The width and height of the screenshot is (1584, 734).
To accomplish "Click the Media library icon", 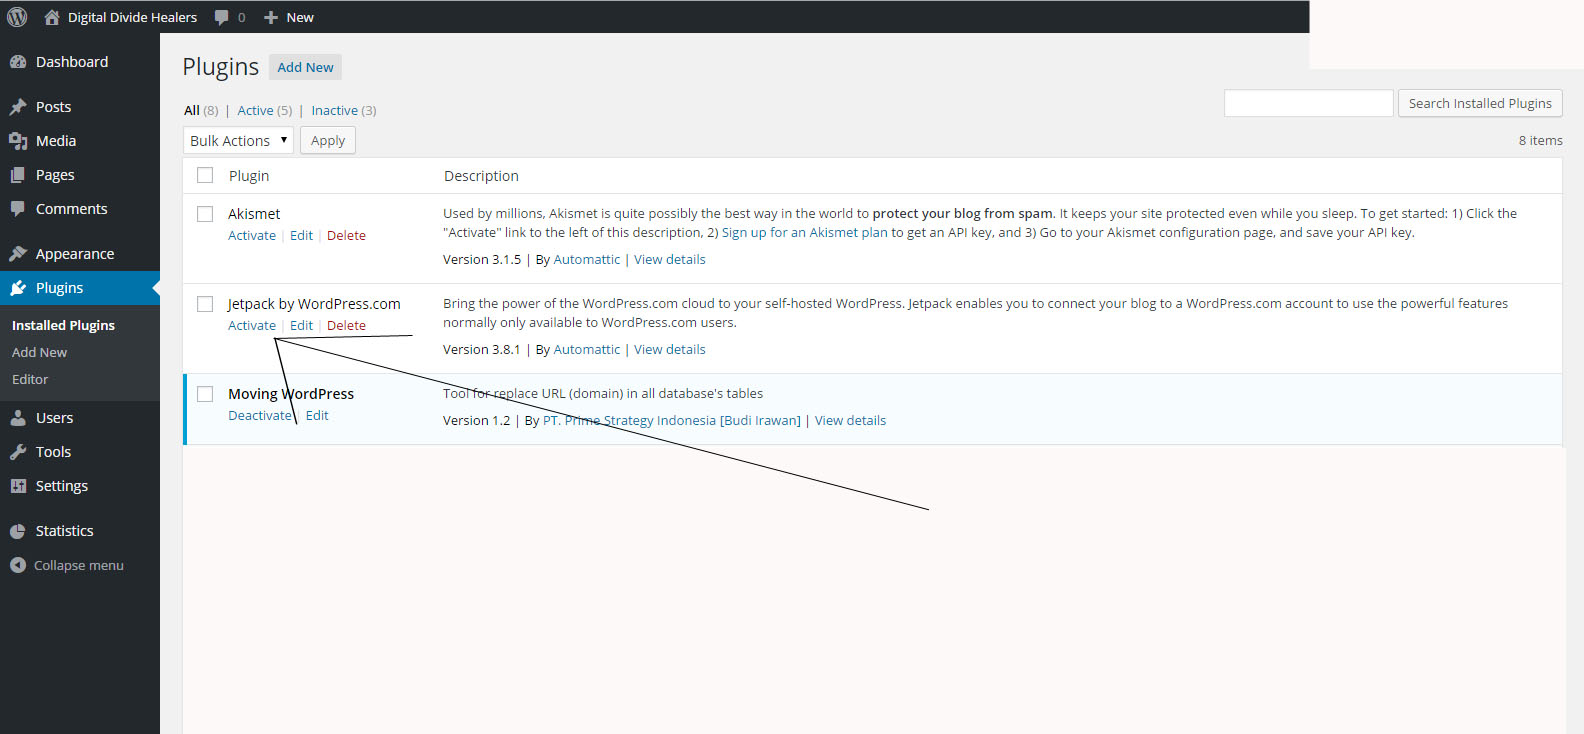I will click(18, 141).
